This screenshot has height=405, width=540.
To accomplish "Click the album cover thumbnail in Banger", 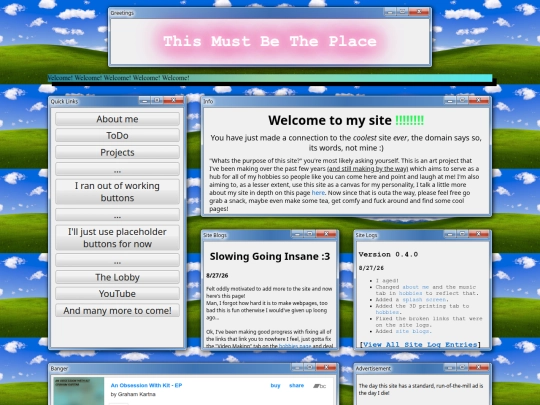I will (x=79, y=391).
